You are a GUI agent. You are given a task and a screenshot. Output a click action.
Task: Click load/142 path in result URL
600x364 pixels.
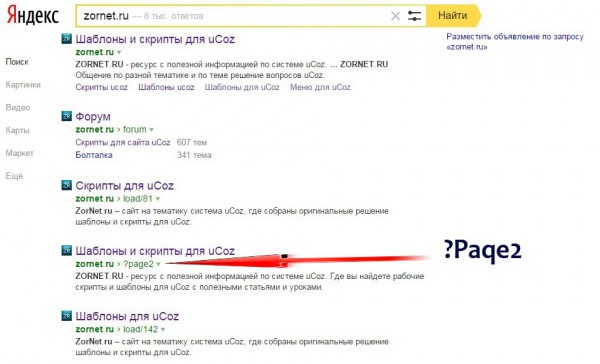[140, 329]
